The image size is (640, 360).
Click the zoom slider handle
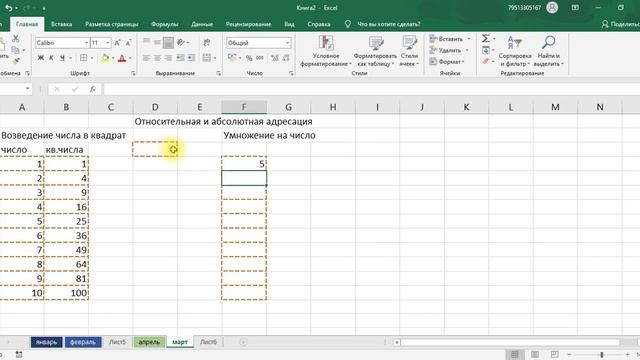(x=601, y=354)
